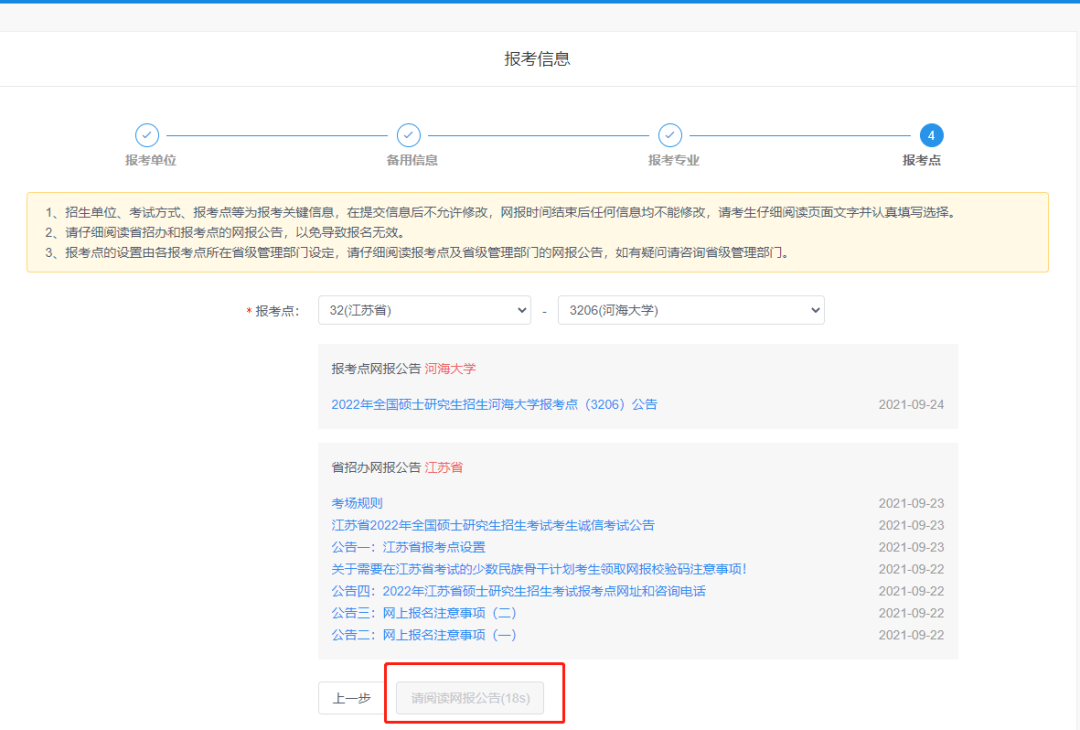1080x730 pixels.
Task: Click the date beside 考场规则
Action: point(911,503)
